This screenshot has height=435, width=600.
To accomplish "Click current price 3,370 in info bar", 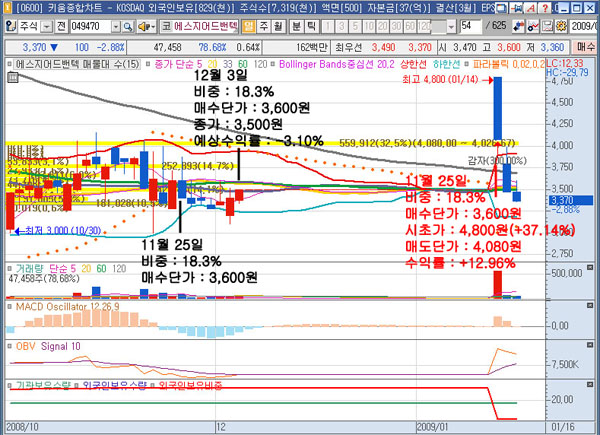I will click(x=34, y=47).
